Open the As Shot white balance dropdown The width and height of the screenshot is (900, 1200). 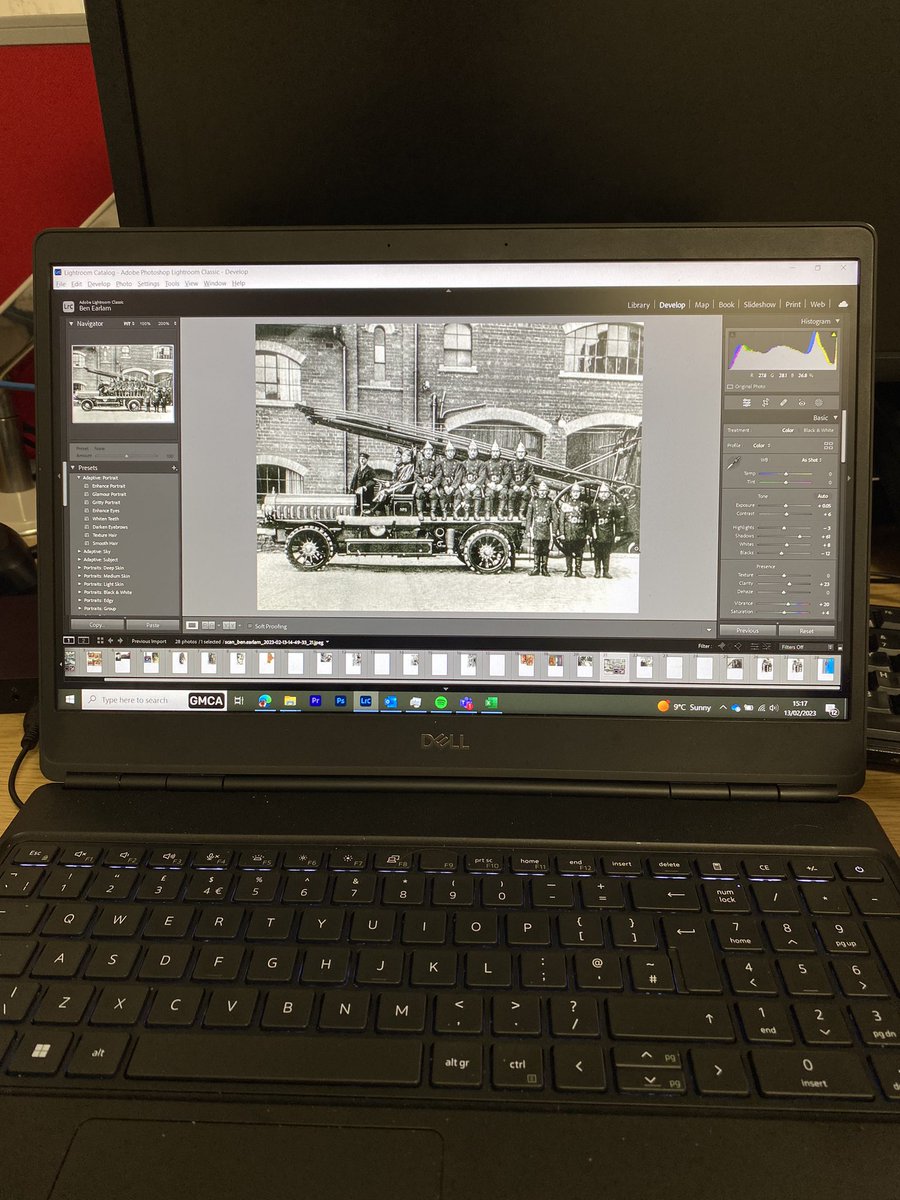click(x=811, y=460)
